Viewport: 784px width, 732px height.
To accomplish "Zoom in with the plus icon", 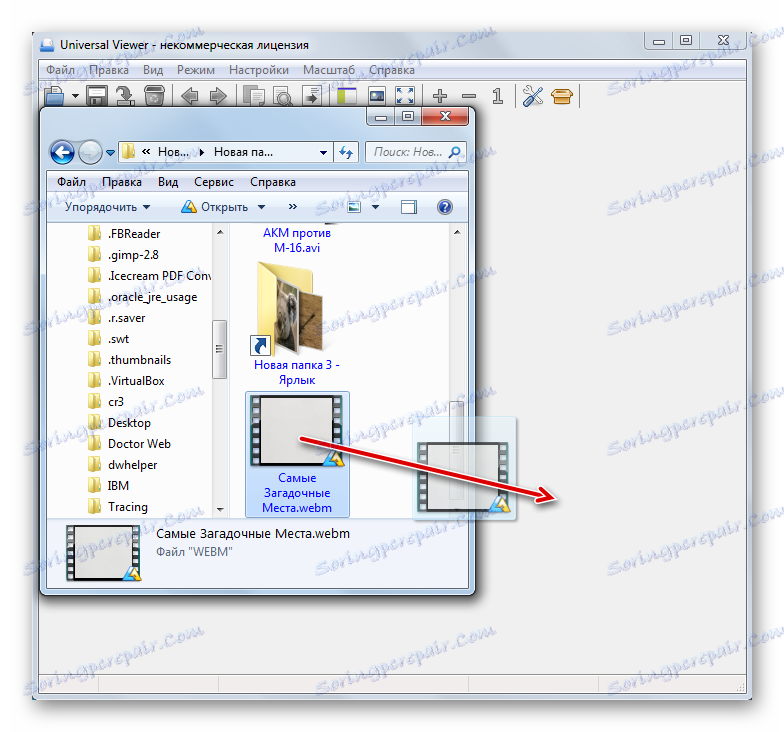I will point(440,96).
